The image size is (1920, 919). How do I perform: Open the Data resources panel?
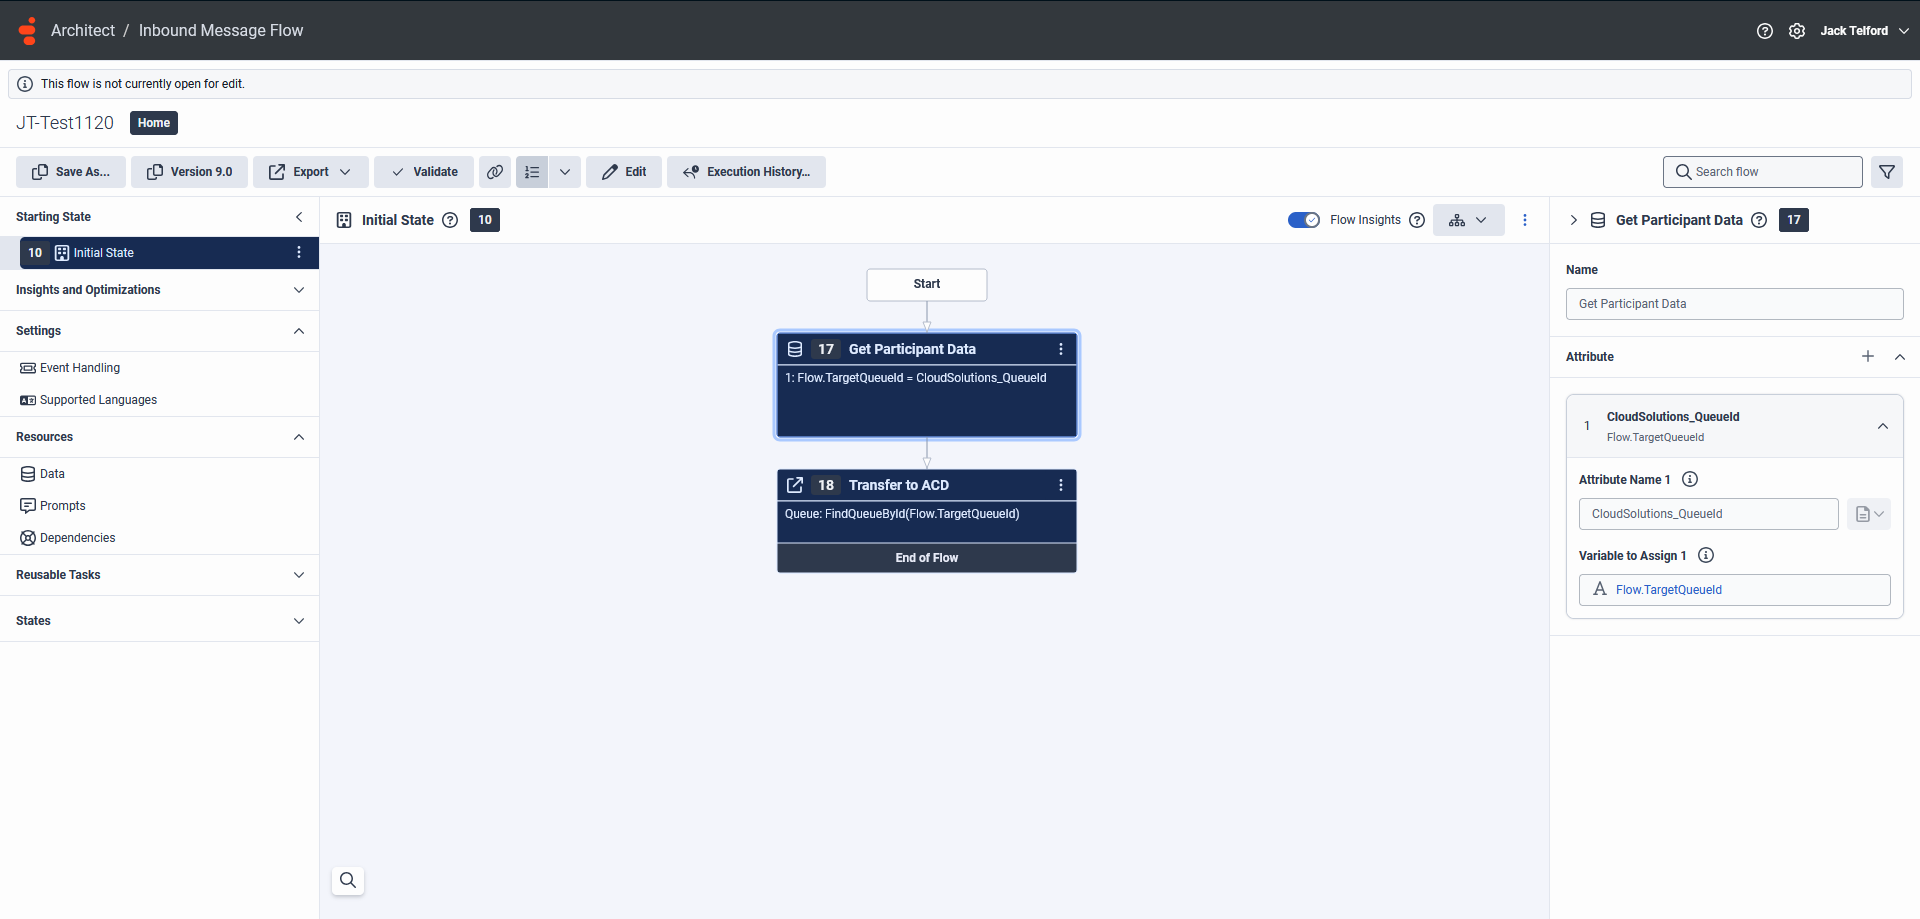pyautogui.click(x=51, y=473)
